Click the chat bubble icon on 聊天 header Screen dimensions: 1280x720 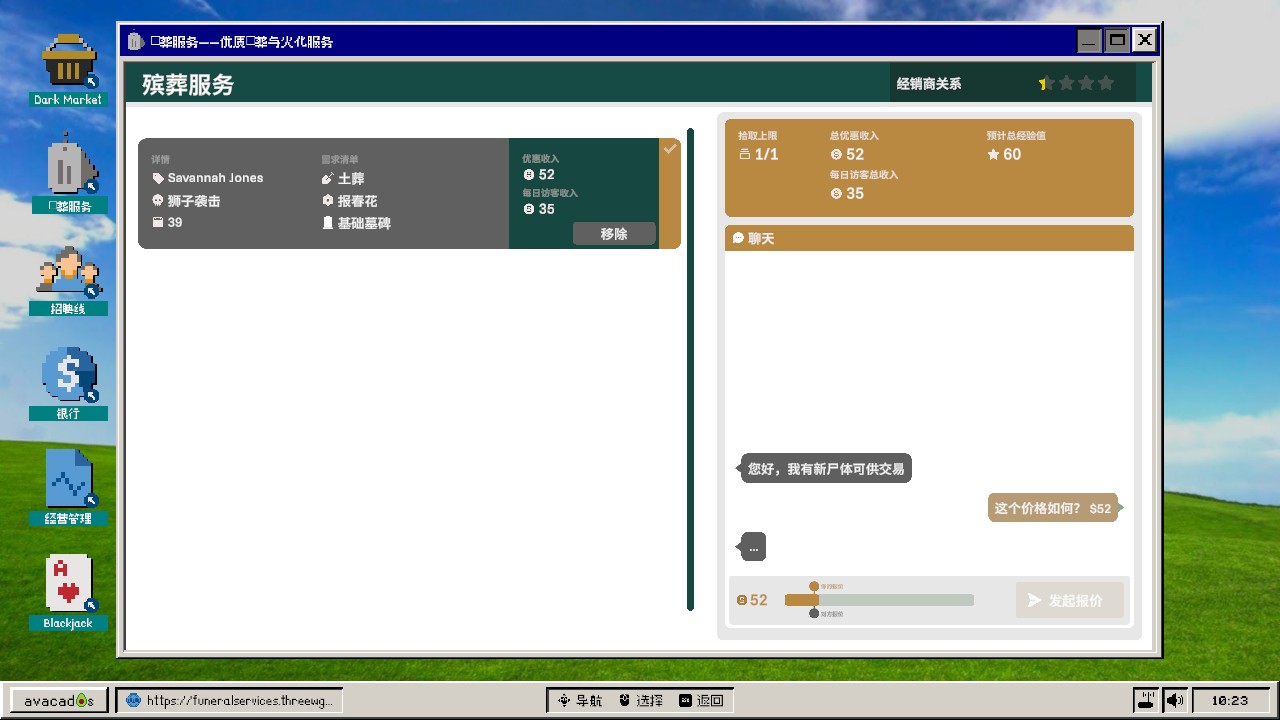(x=740, y=238)
